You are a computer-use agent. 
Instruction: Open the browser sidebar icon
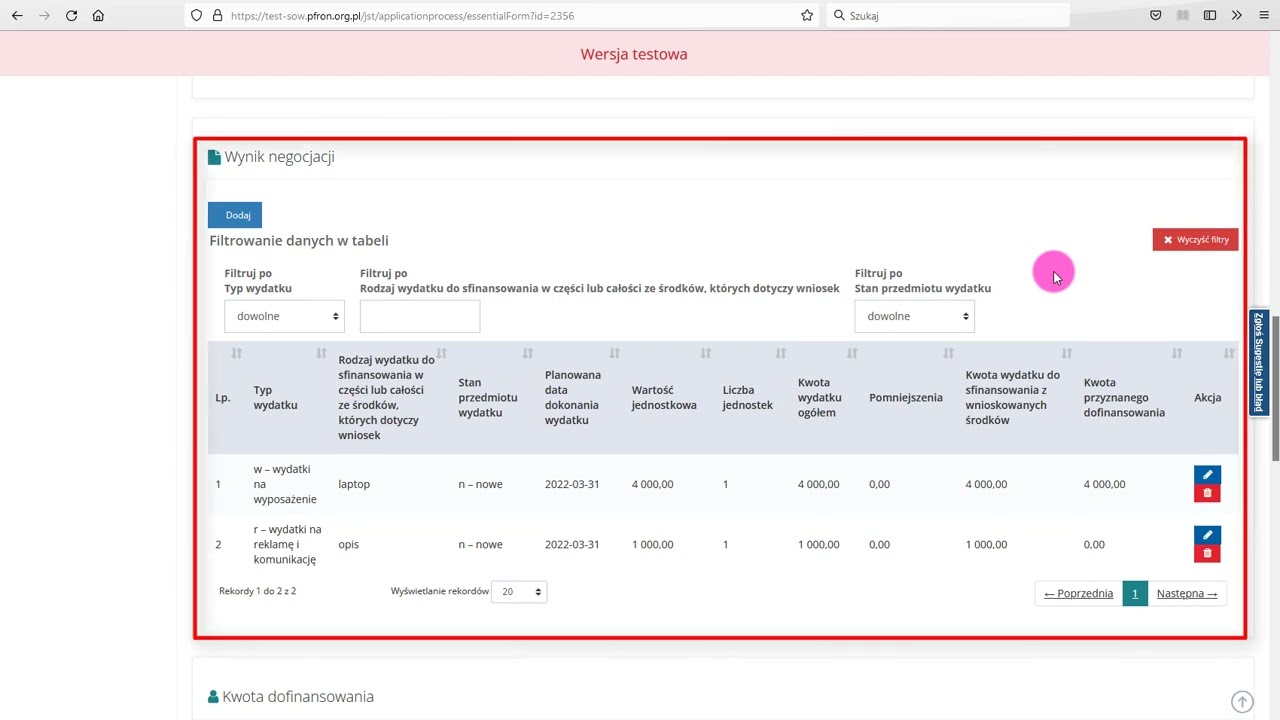pos(1210,15)
